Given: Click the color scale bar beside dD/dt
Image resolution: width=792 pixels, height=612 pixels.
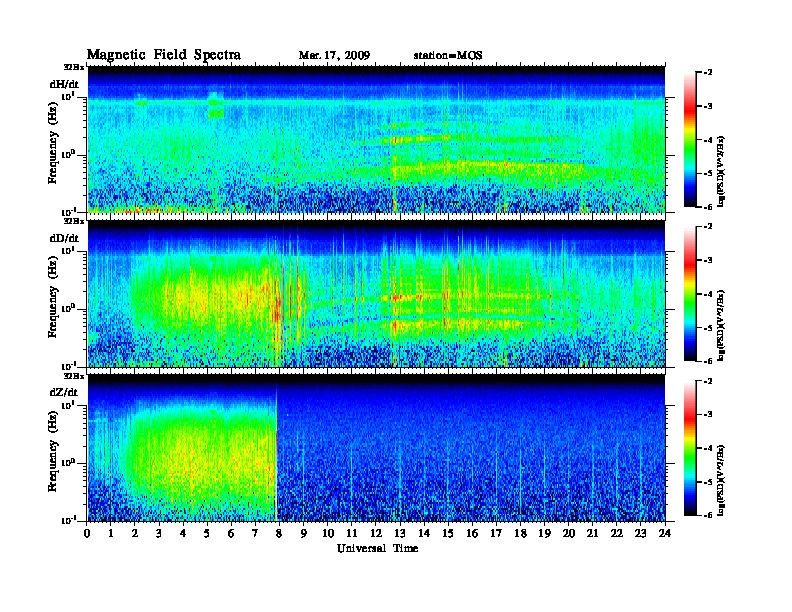Looking at the screenshot, I should coord(690,294).
